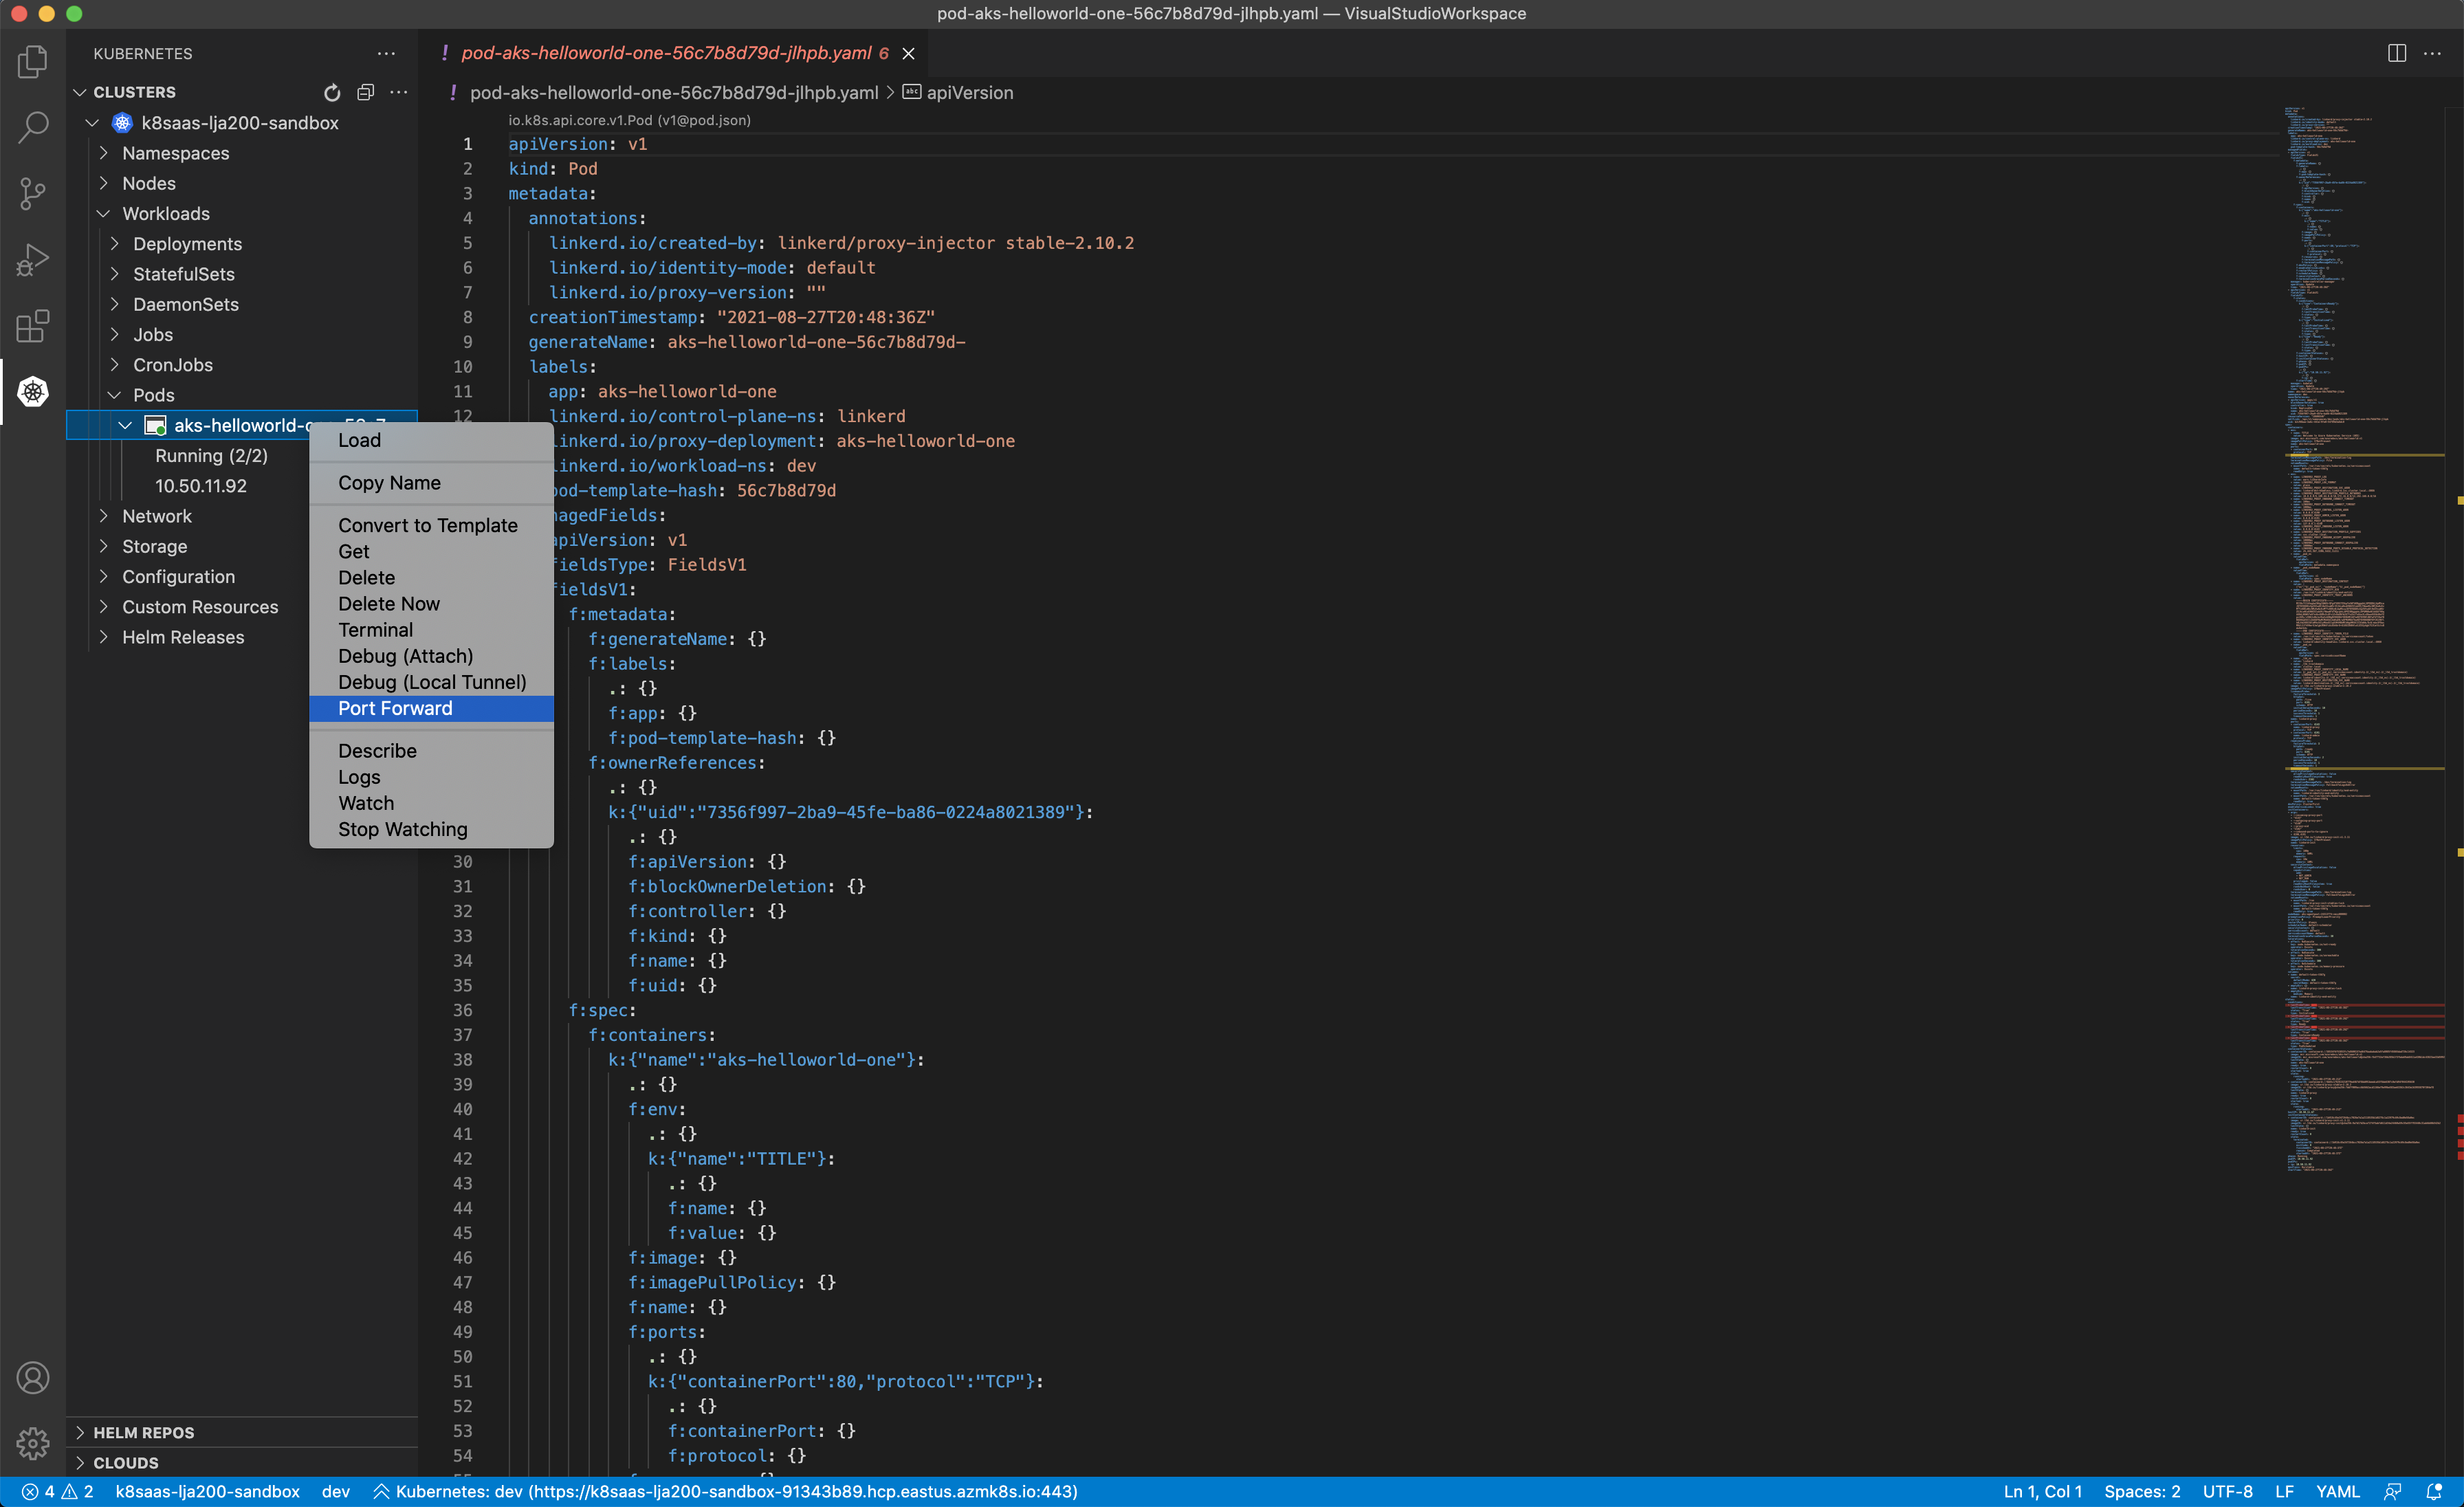Choose Delete from the context menu
This screenshot has width=2464, height=1507.
431,578
